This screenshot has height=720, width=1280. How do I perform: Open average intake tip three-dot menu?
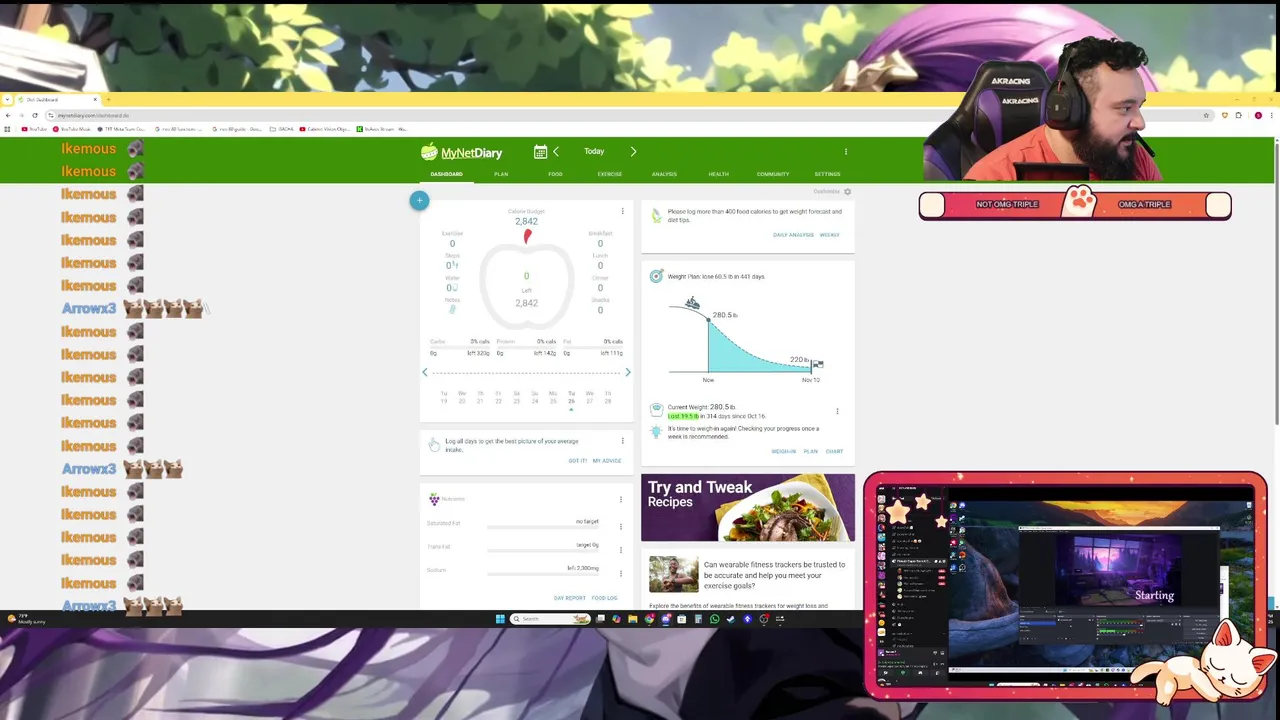[622, 441]
